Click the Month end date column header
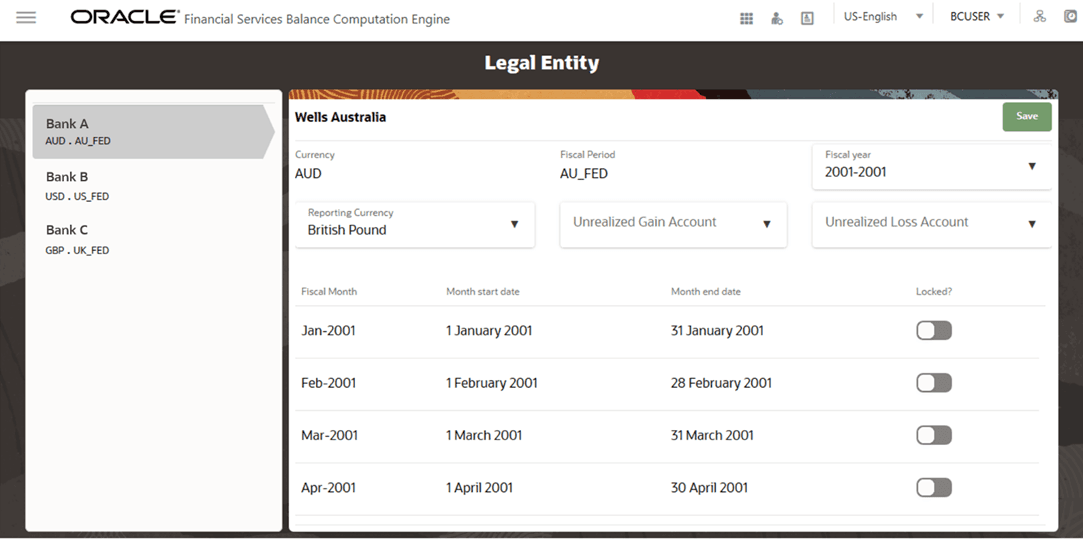Viewport: 1083px width, 539px height. [706, 292]
